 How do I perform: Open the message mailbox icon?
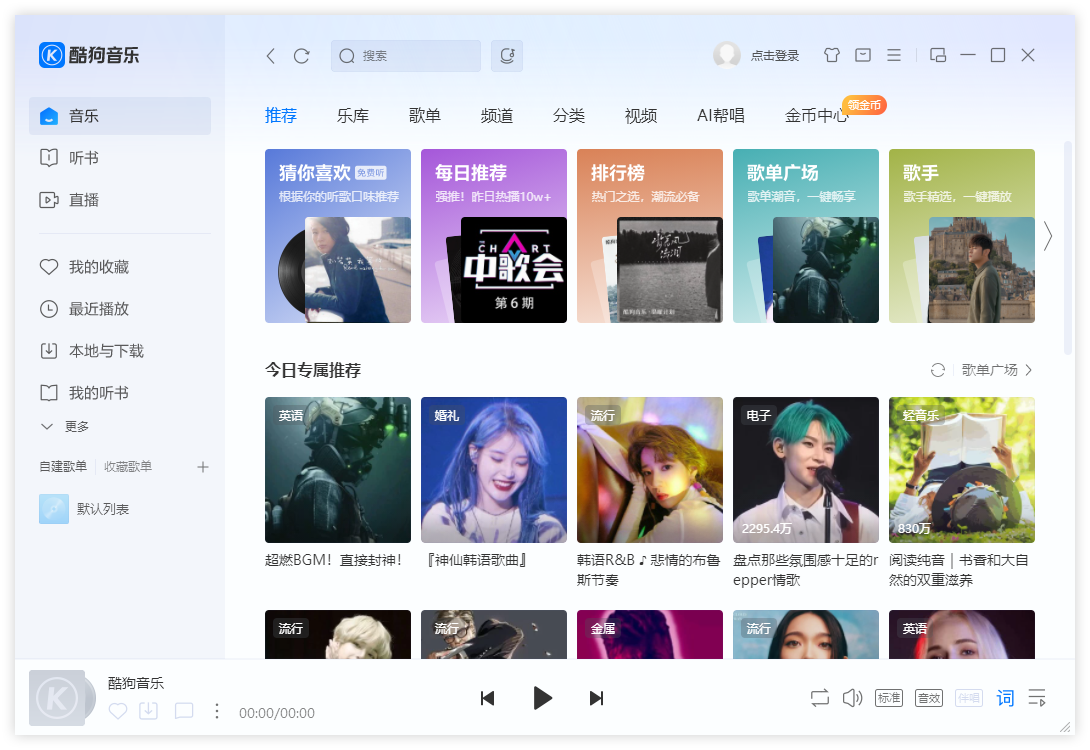863,55
